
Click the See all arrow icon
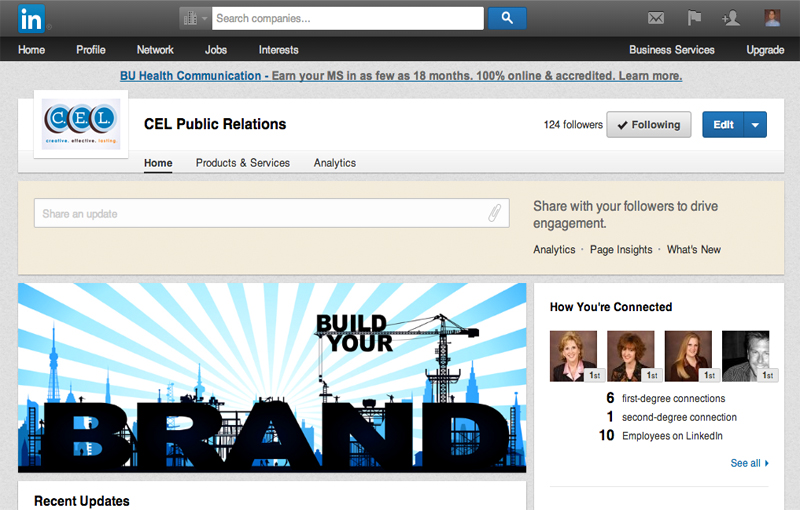click(766, 463)
